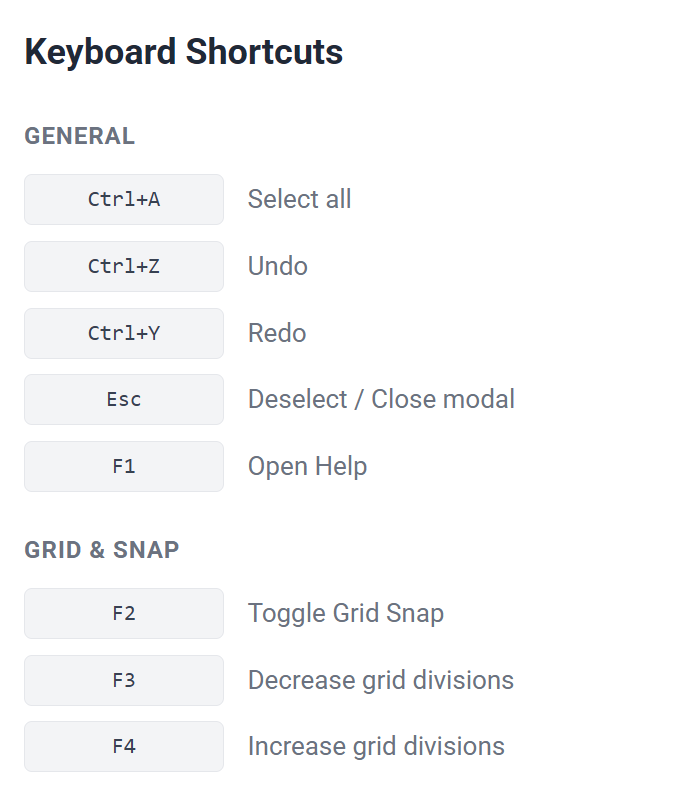673x801 pixels.
Task: Click the 'Redo' shortcut description
Action: 276,333
